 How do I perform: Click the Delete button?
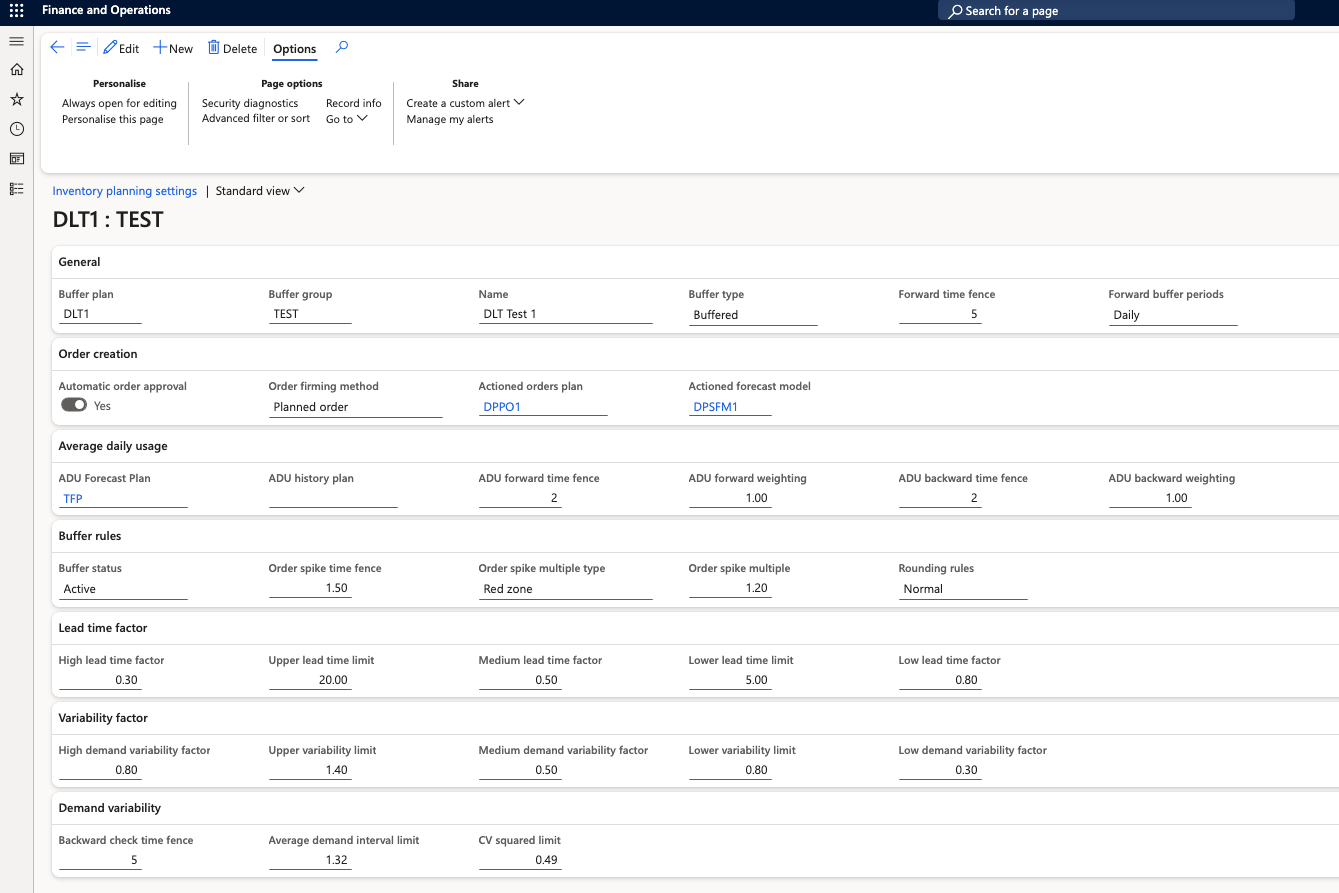click(232, 48)
